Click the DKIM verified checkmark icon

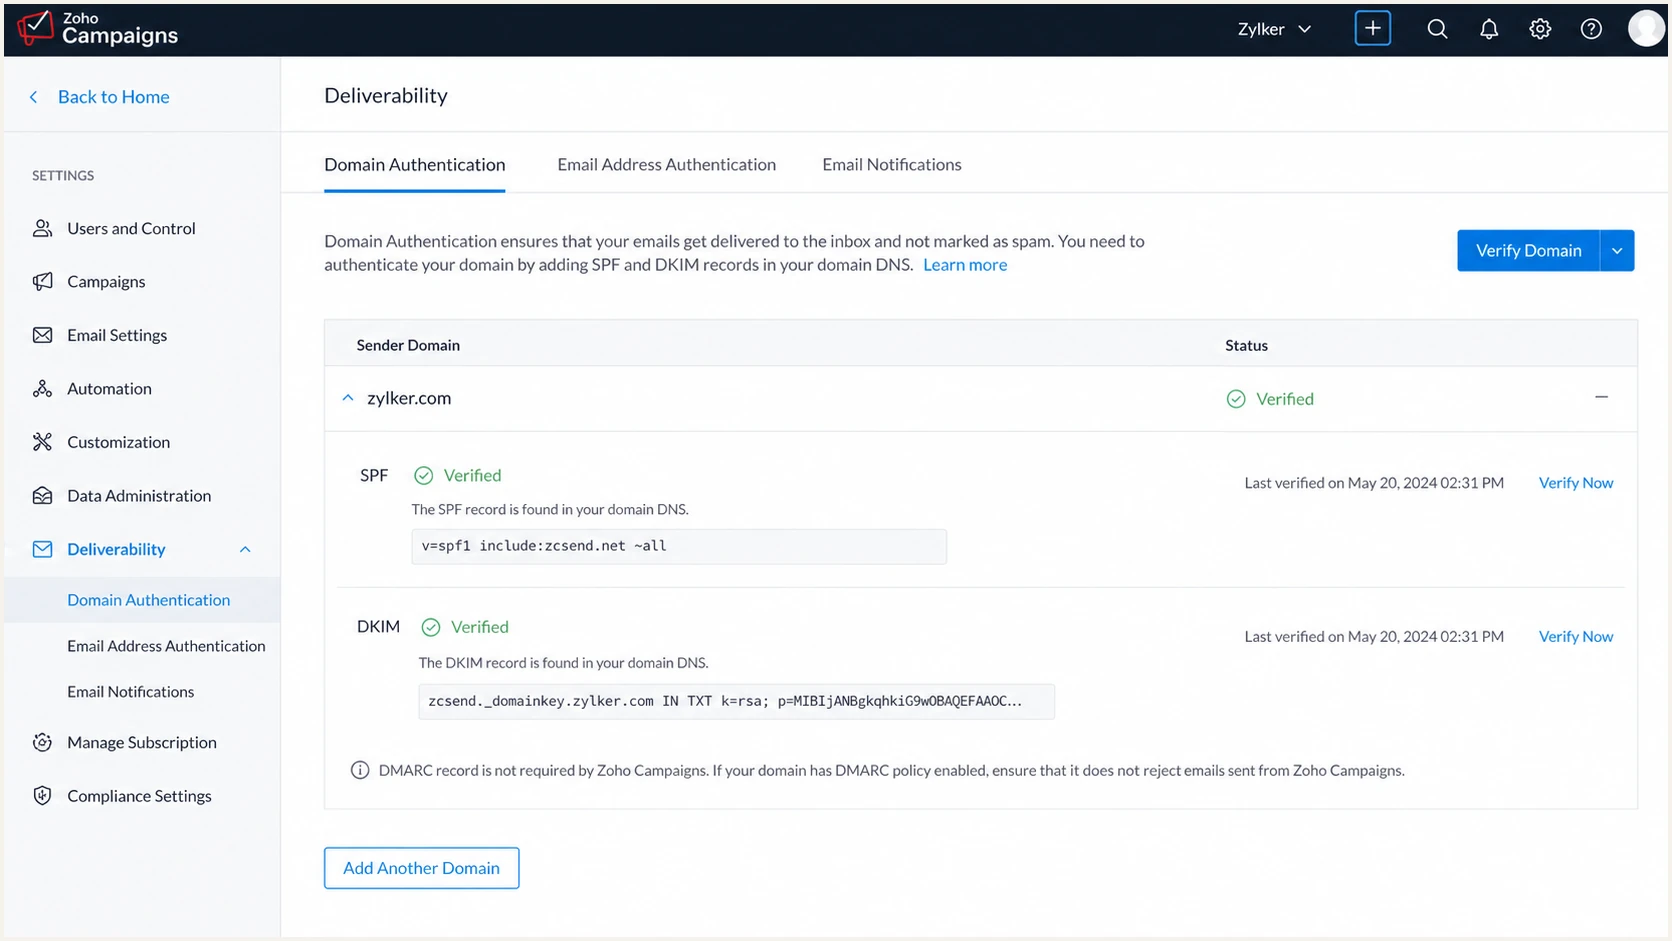tap(431, 627)
